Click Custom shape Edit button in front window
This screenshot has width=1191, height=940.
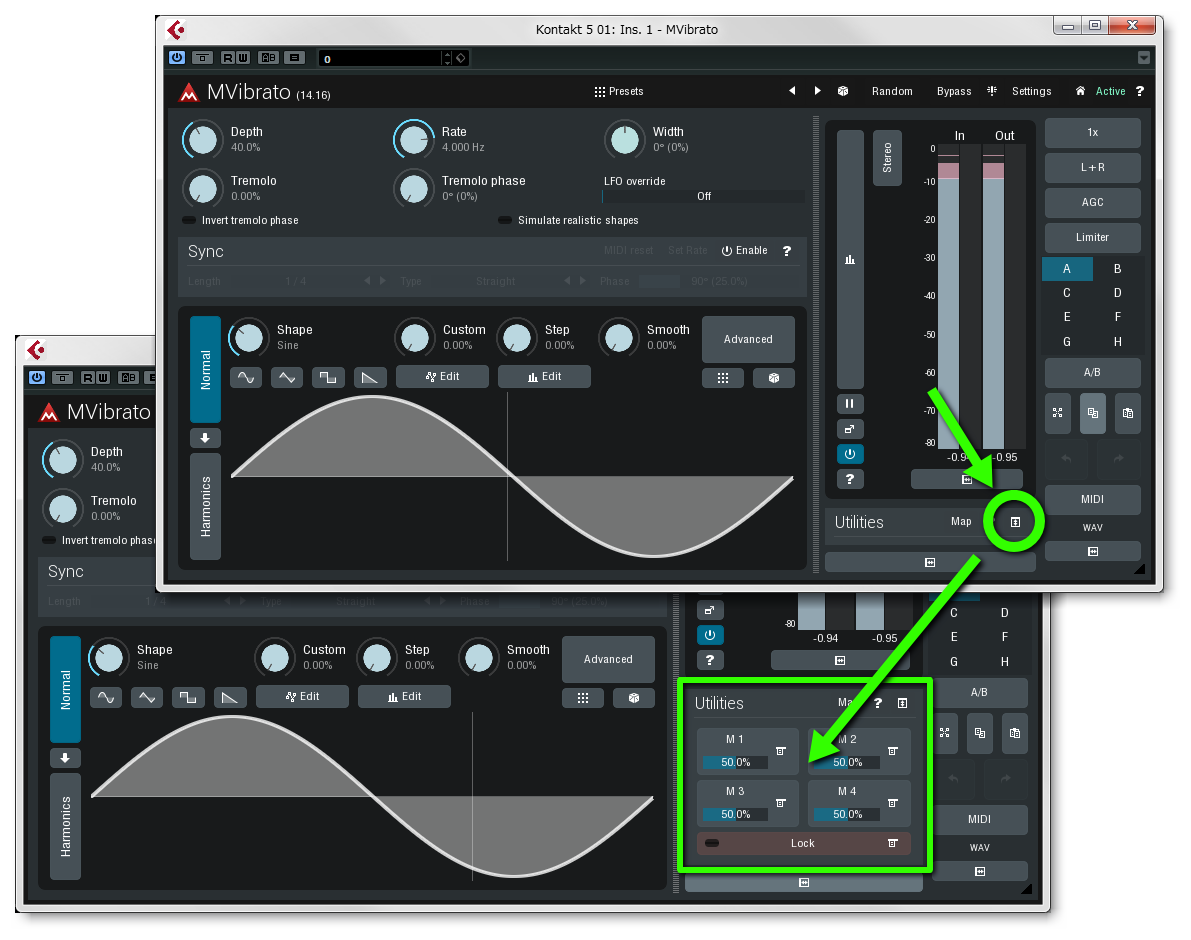tap(442, 377)
